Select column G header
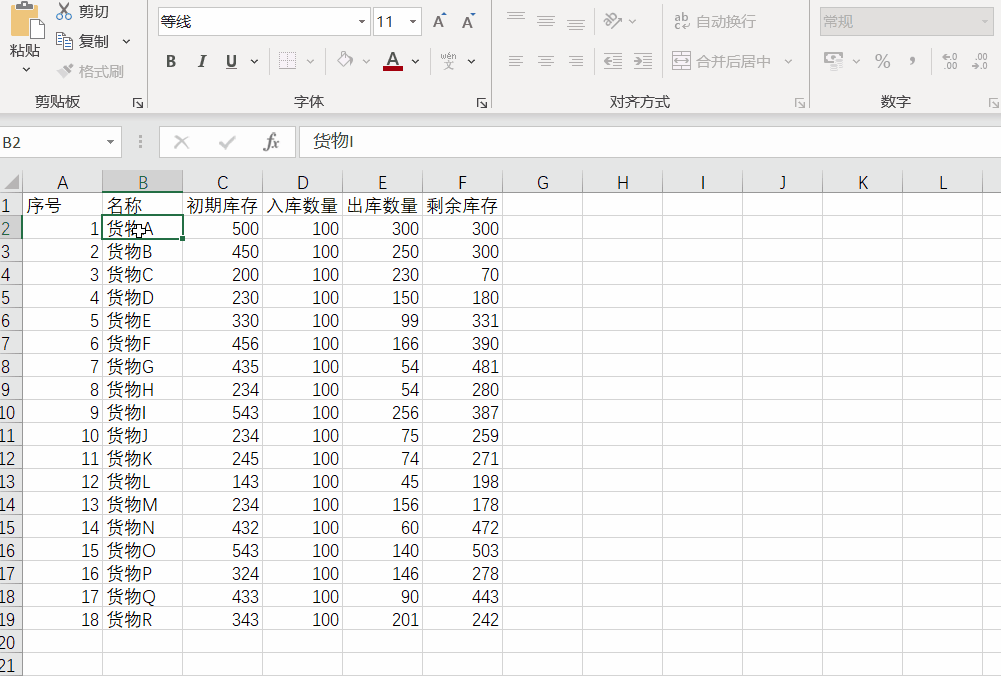The image size is (1001, 676). click(x=543, y=183)
